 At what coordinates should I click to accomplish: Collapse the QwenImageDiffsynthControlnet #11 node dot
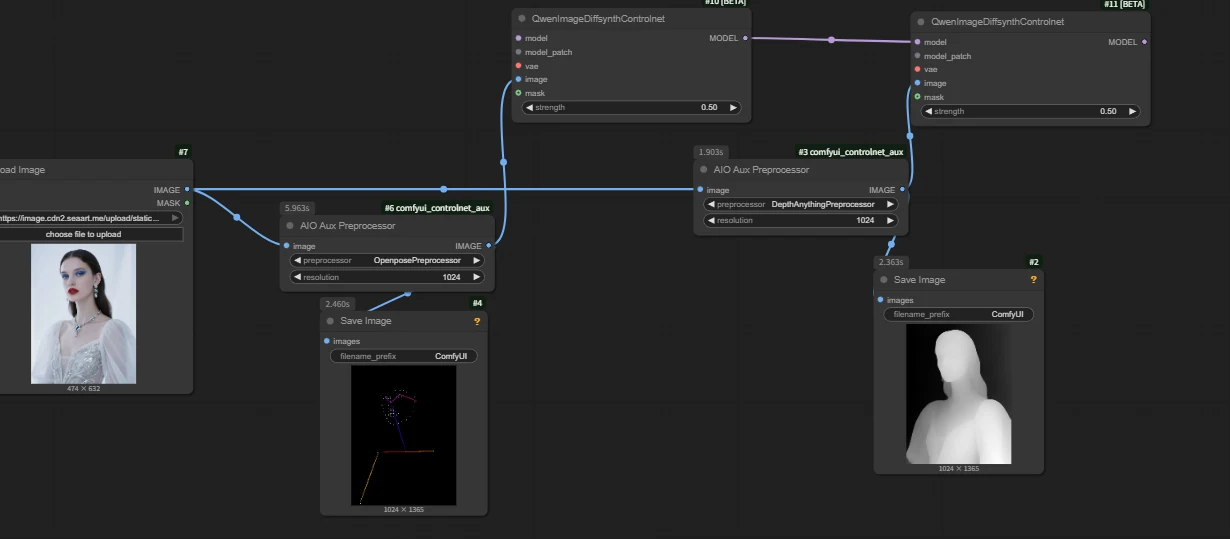click(x=921, y=21)
